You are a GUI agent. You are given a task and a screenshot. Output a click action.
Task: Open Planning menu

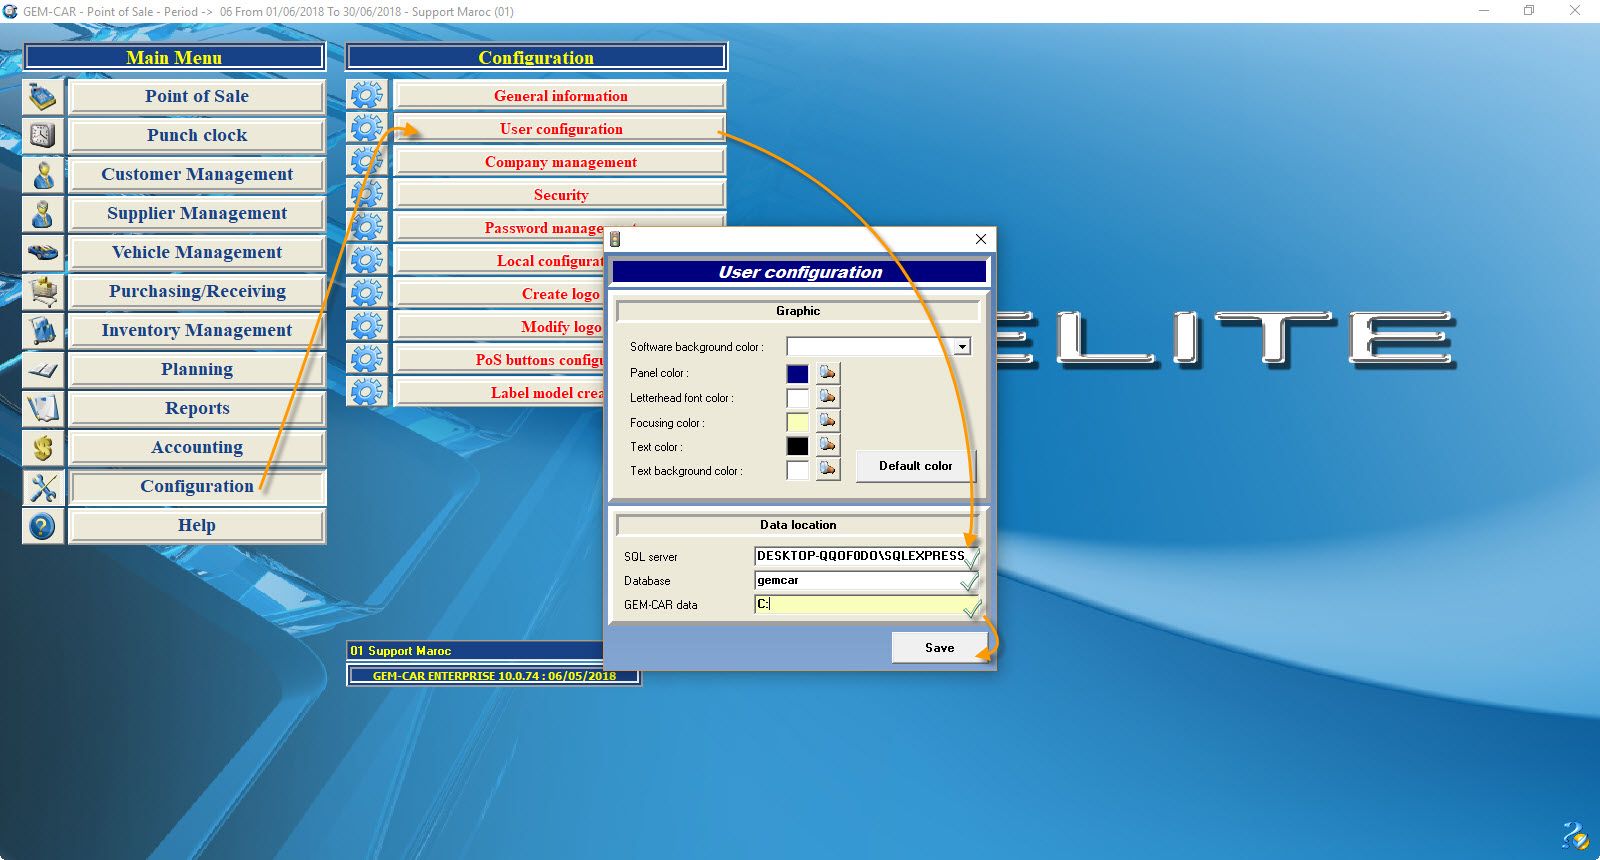(x=197, y=369)
